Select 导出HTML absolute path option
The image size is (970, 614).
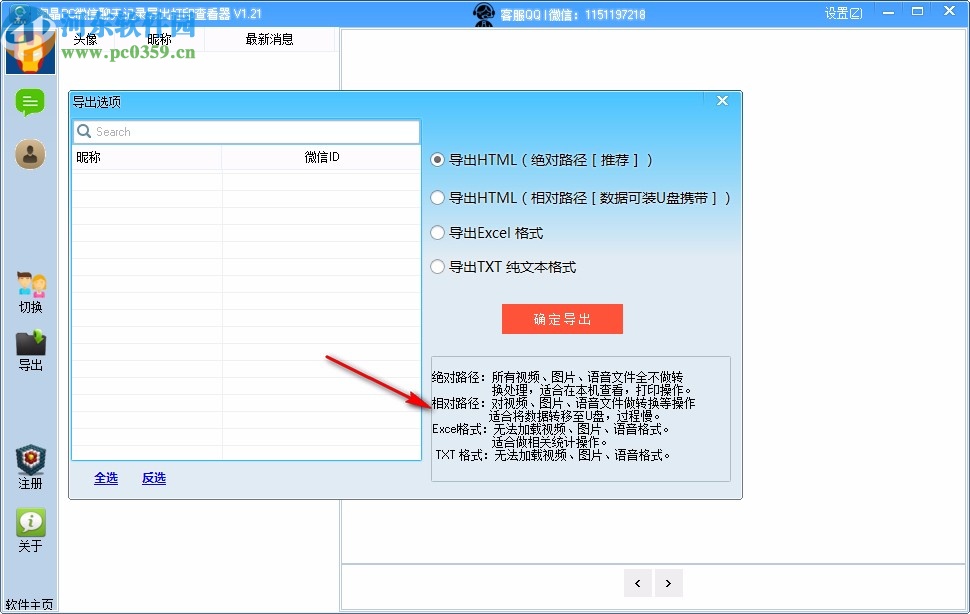coord(437,159)
